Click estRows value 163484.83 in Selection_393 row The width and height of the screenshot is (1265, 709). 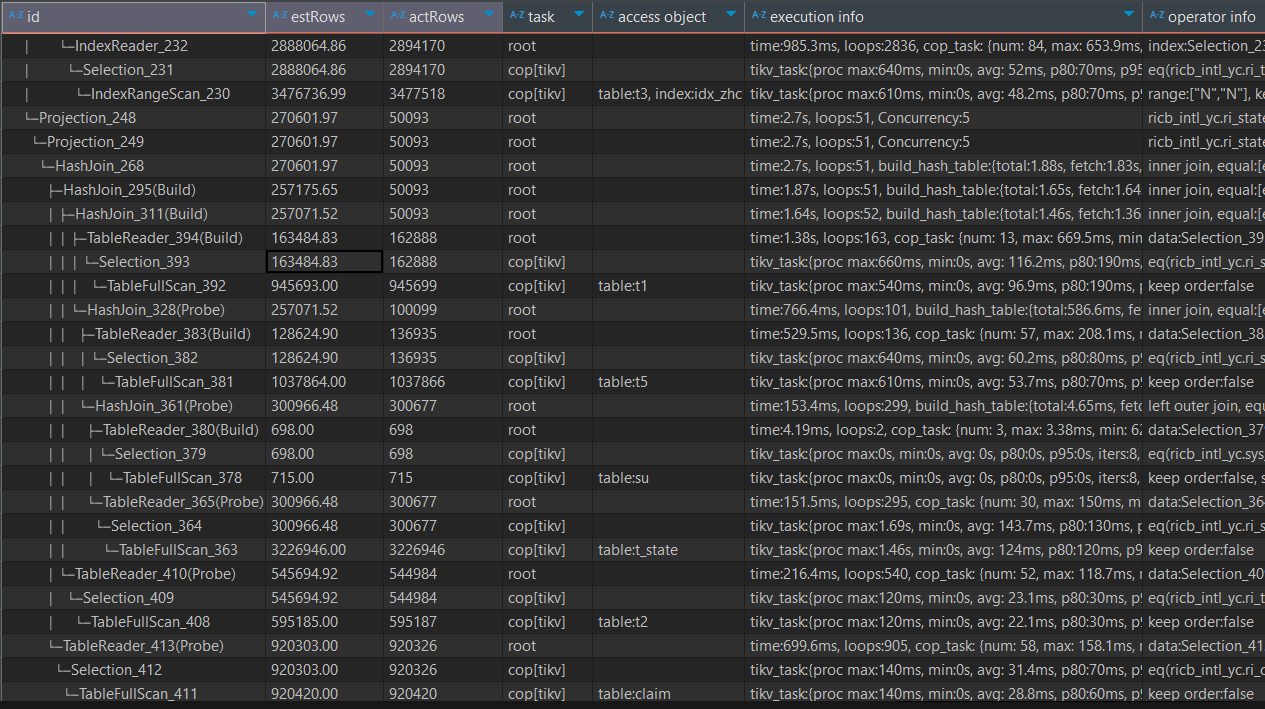[x=324, y=262]
